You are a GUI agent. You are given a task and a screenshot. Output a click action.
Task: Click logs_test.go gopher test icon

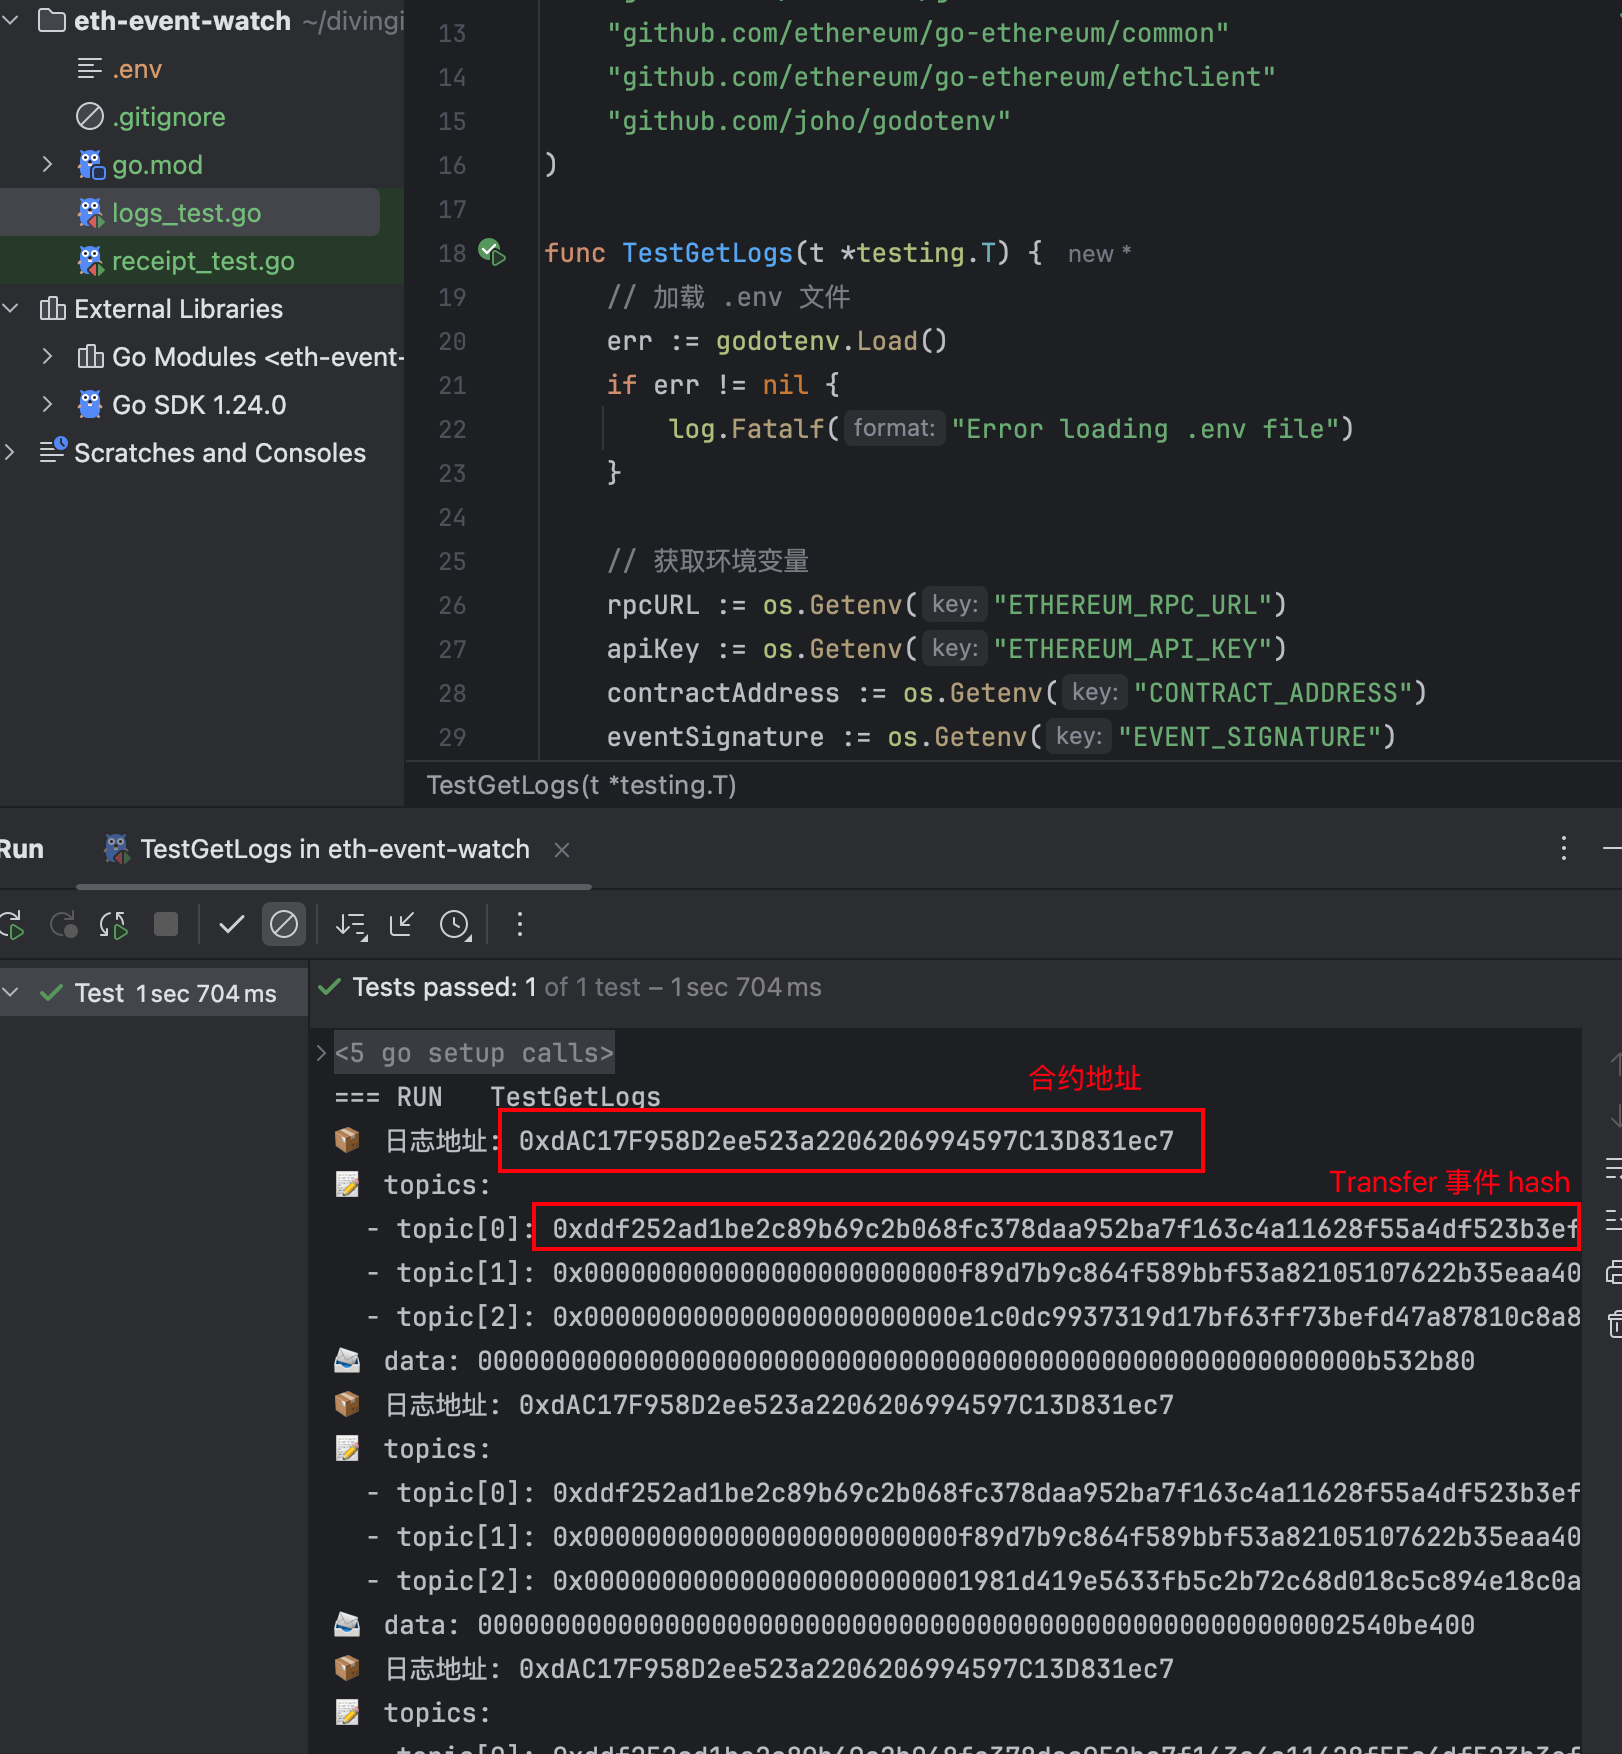[91, 212]
